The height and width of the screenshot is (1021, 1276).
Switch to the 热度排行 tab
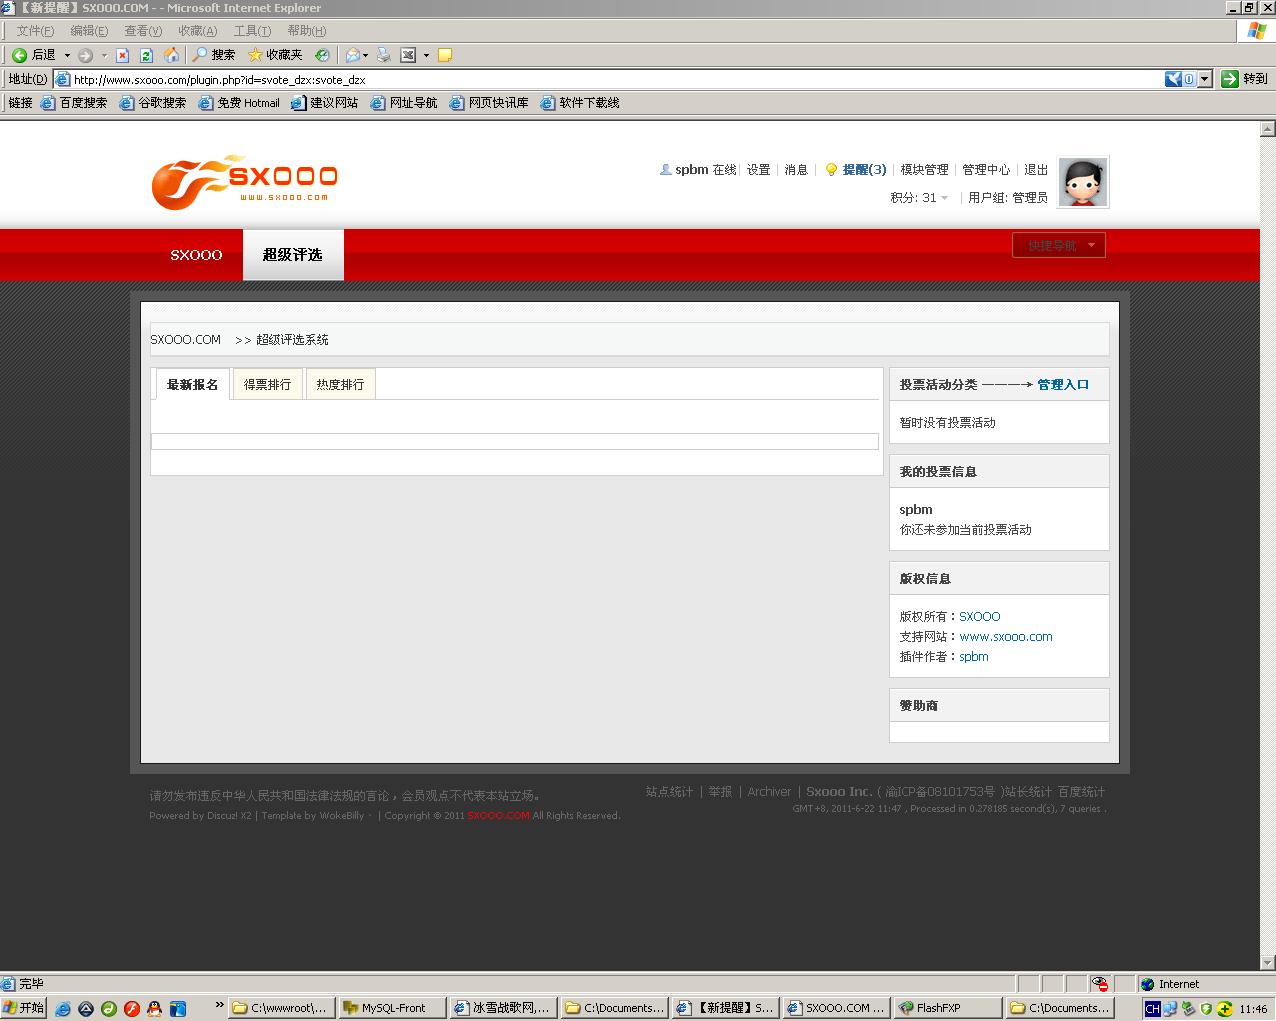coord(340,384)
